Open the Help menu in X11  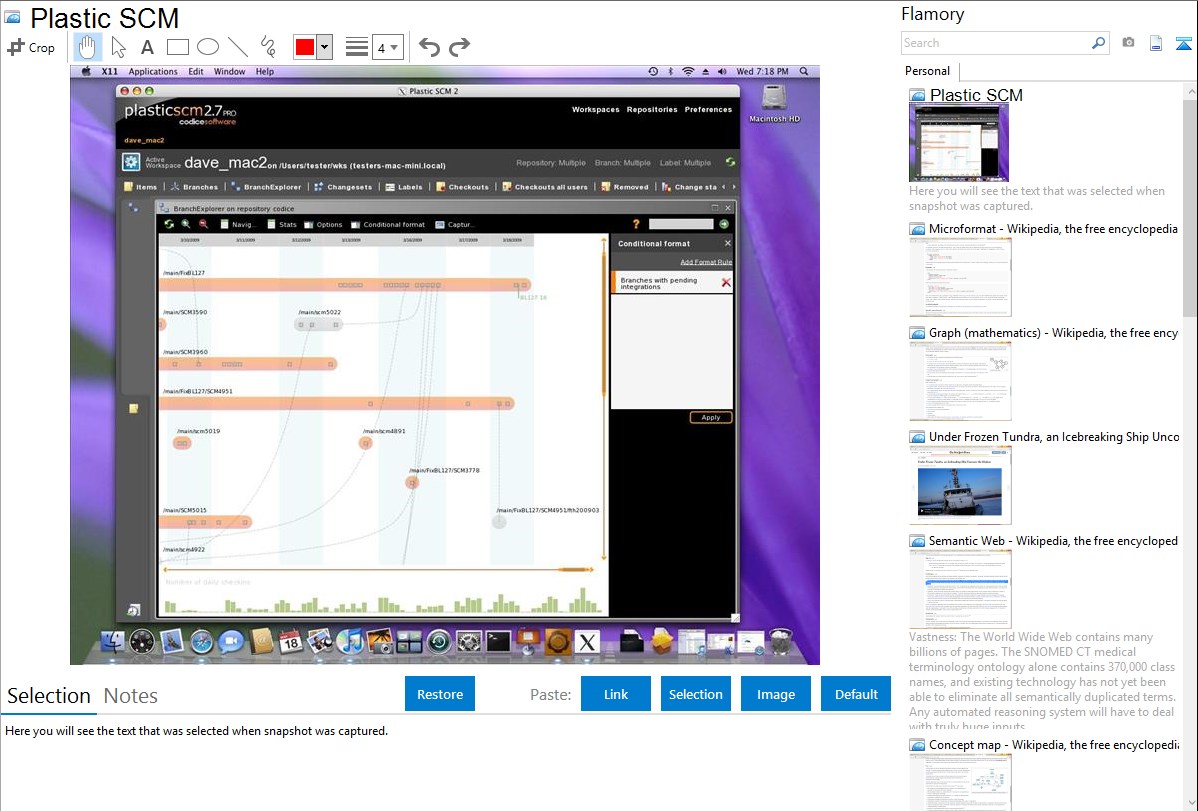(x=264, y=72)
